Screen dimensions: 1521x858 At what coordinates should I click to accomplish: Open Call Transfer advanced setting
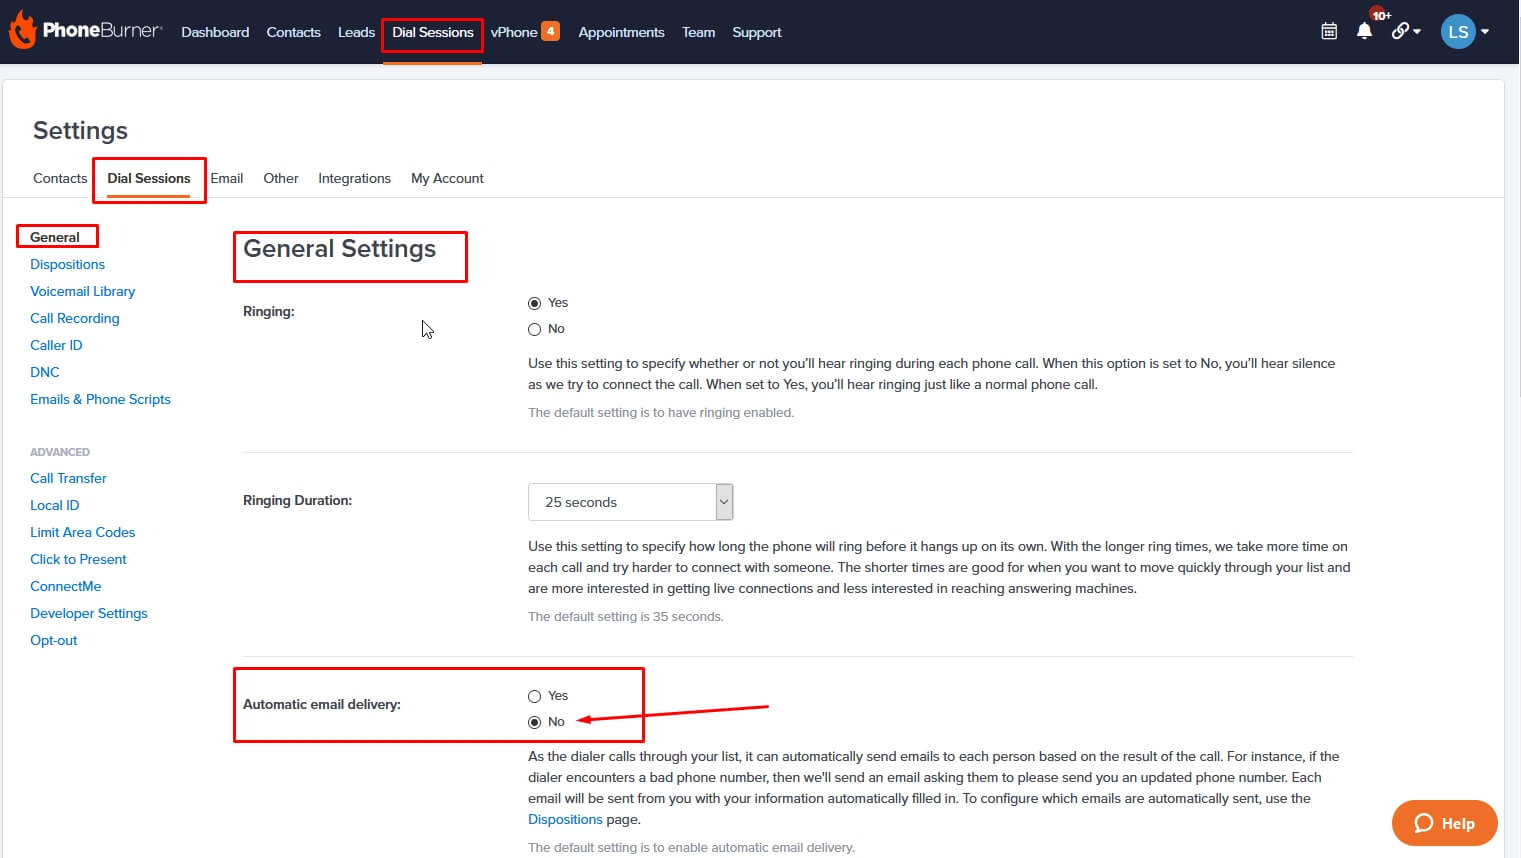coord(68,478)
